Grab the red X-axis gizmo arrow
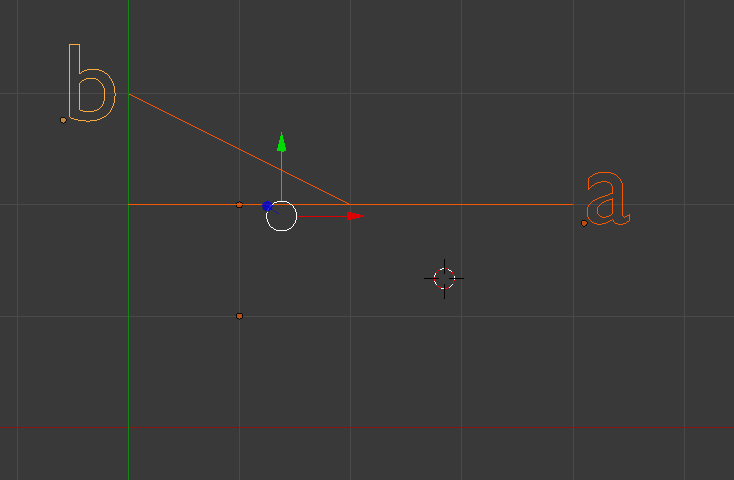This screenshot has width=734, height=480. pos(355,216)
